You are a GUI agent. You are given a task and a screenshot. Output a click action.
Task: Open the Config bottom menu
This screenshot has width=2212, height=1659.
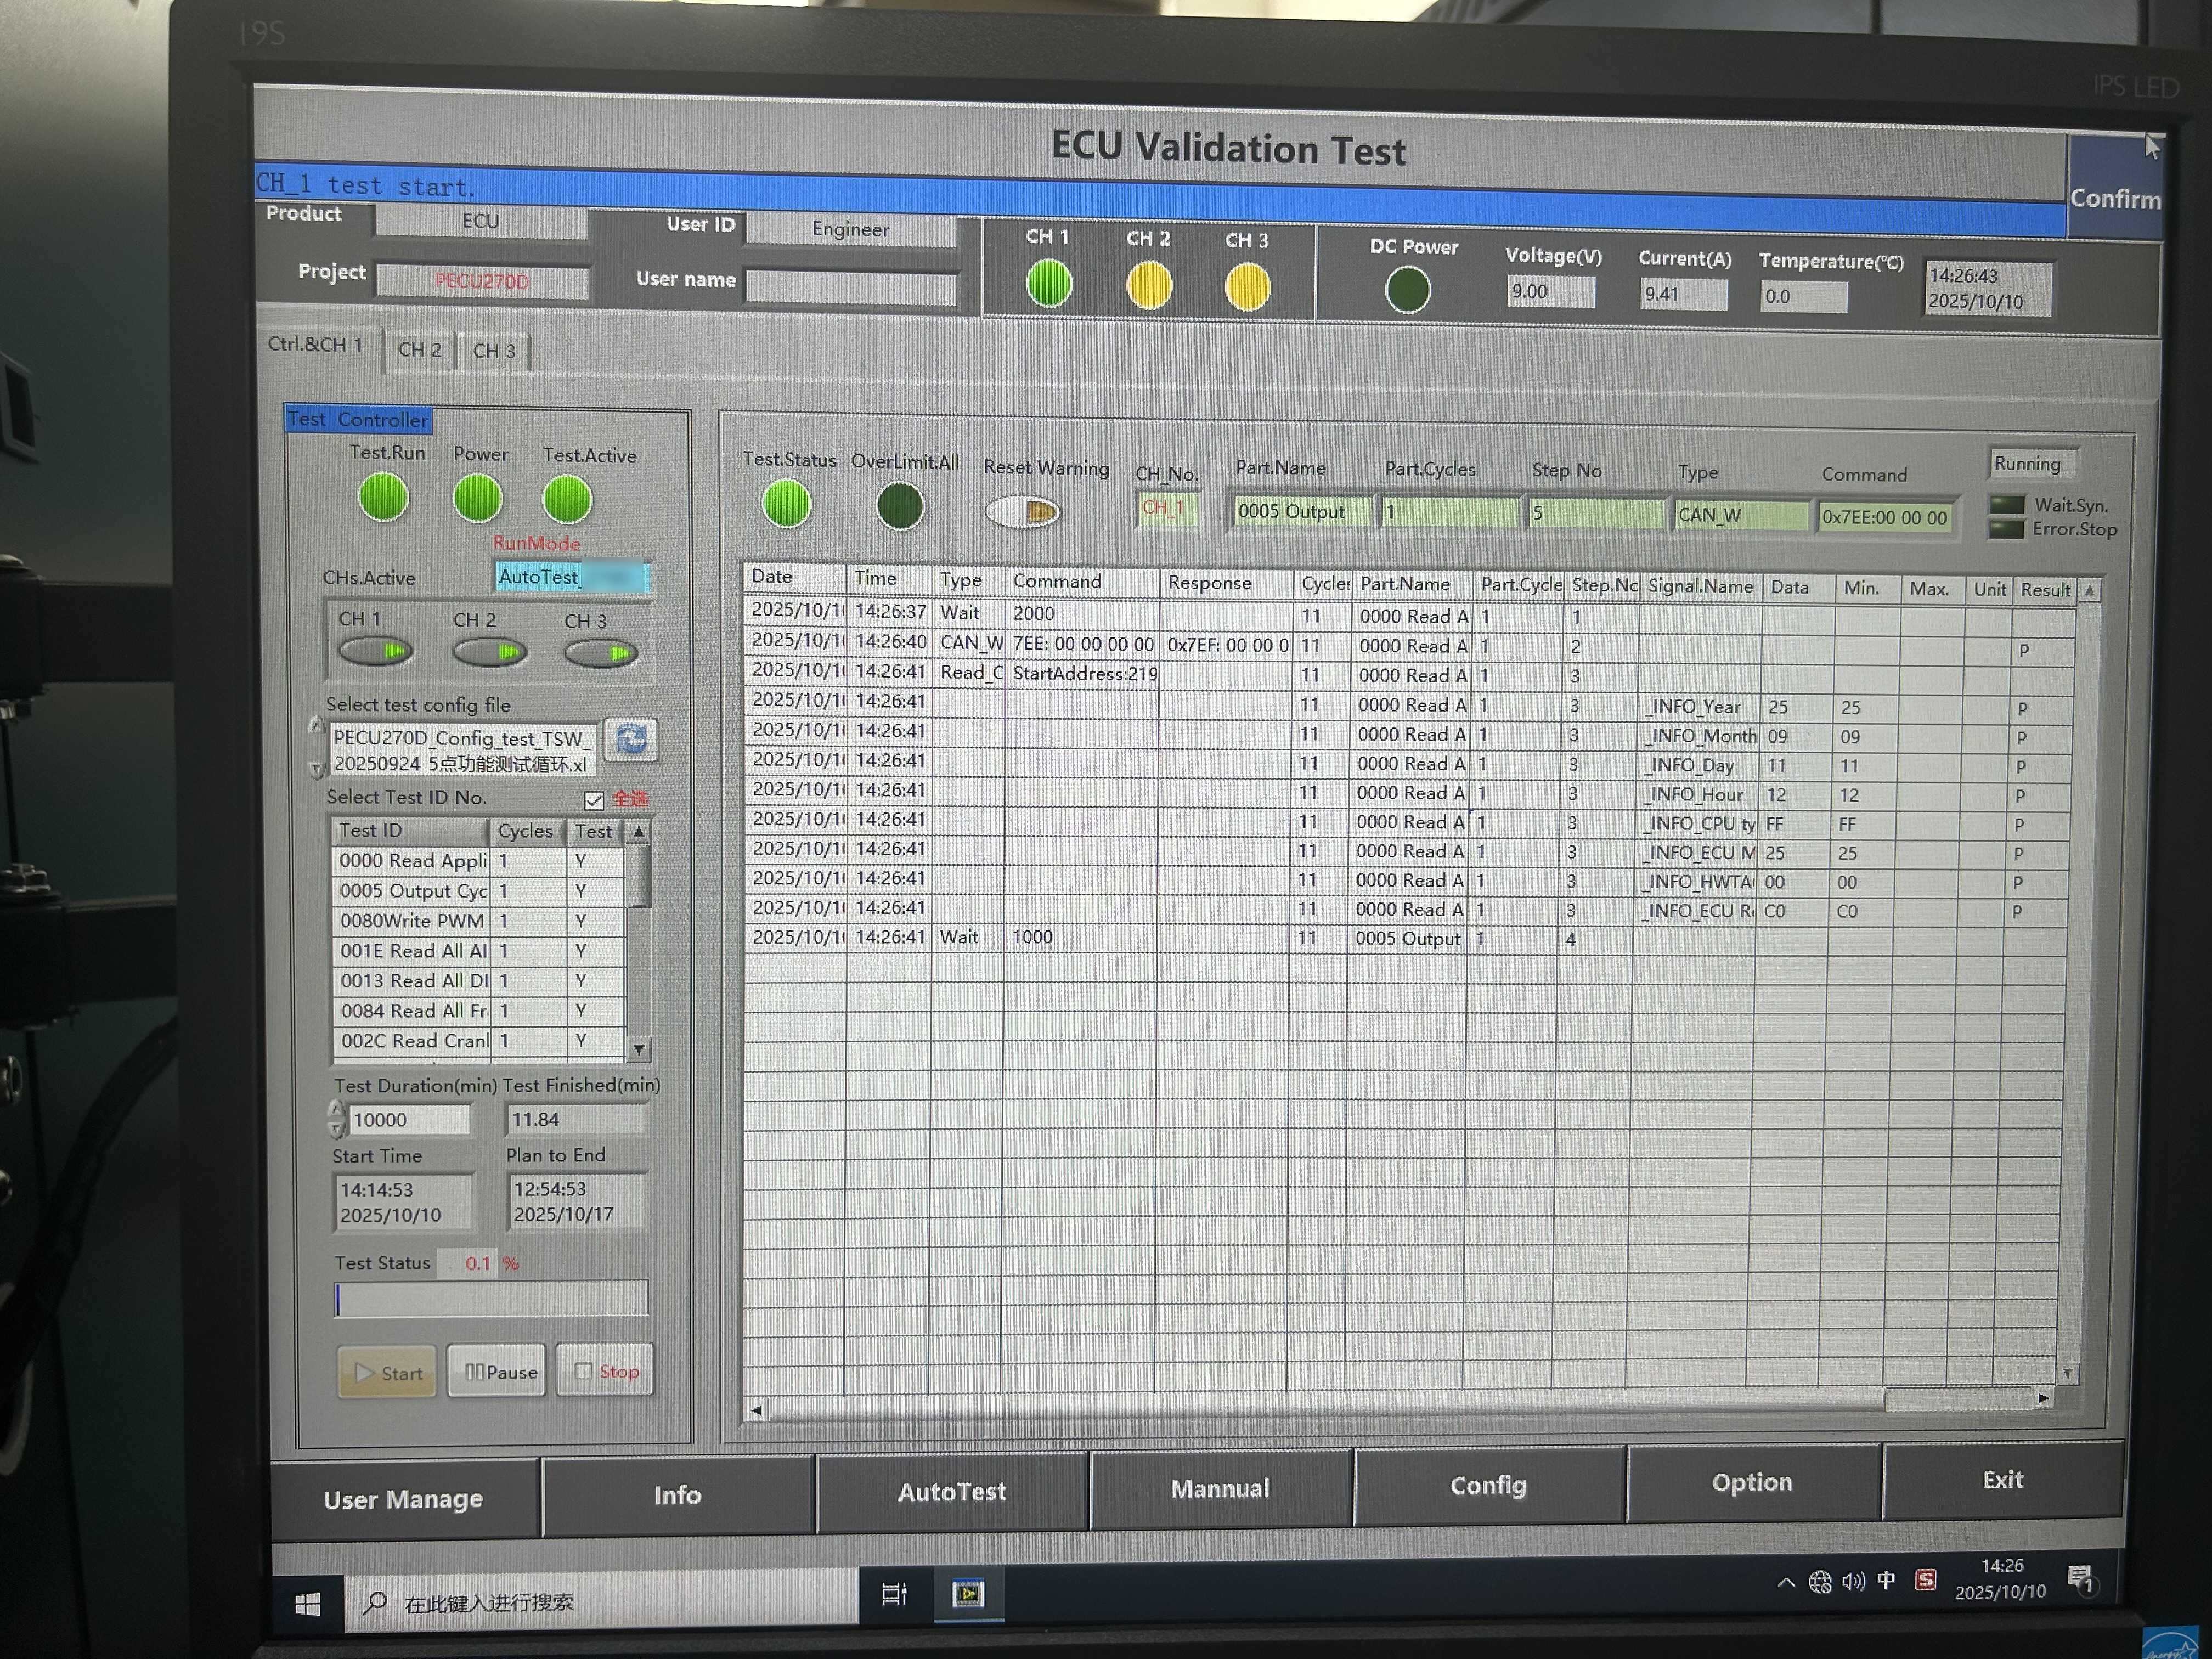[1488, 1486]
